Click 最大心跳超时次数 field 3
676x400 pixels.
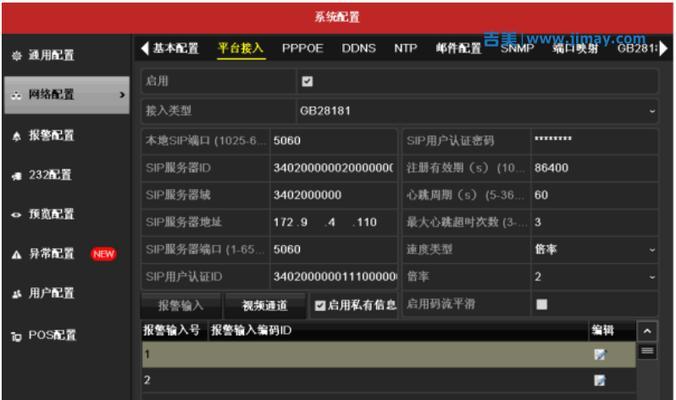[595, 222]
